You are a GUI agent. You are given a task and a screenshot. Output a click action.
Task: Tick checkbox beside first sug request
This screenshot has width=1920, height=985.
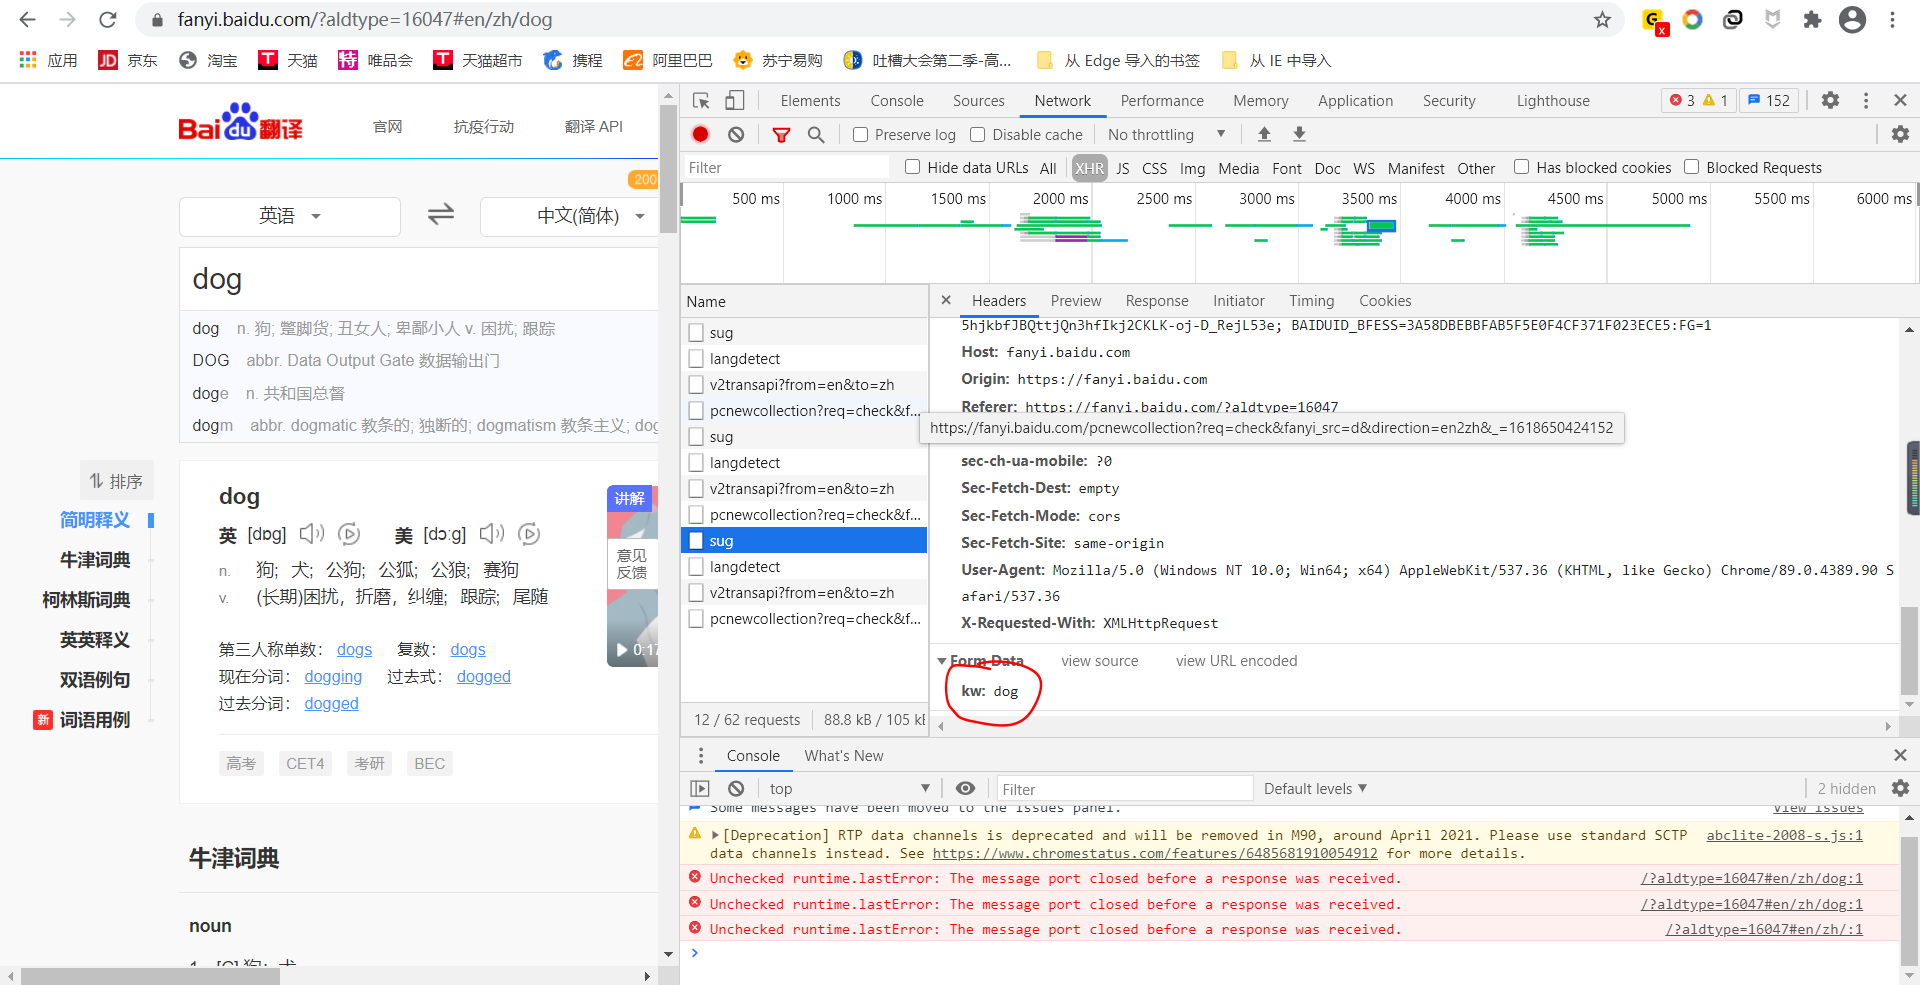point(696,332)
